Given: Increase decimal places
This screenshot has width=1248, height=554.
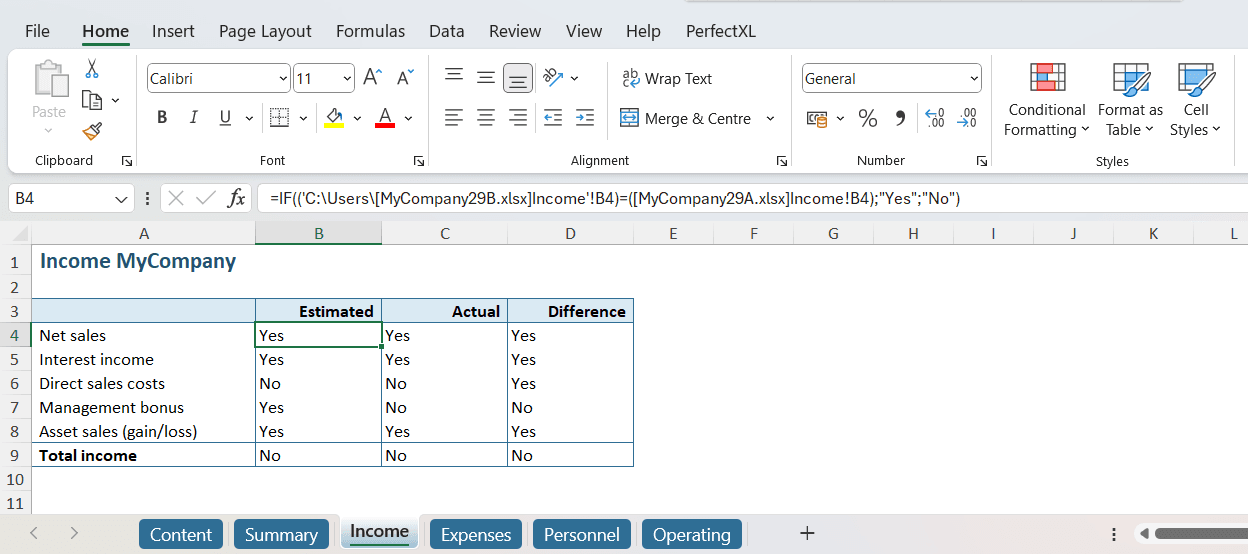Looking at the screenshot, I should (935, 118).
